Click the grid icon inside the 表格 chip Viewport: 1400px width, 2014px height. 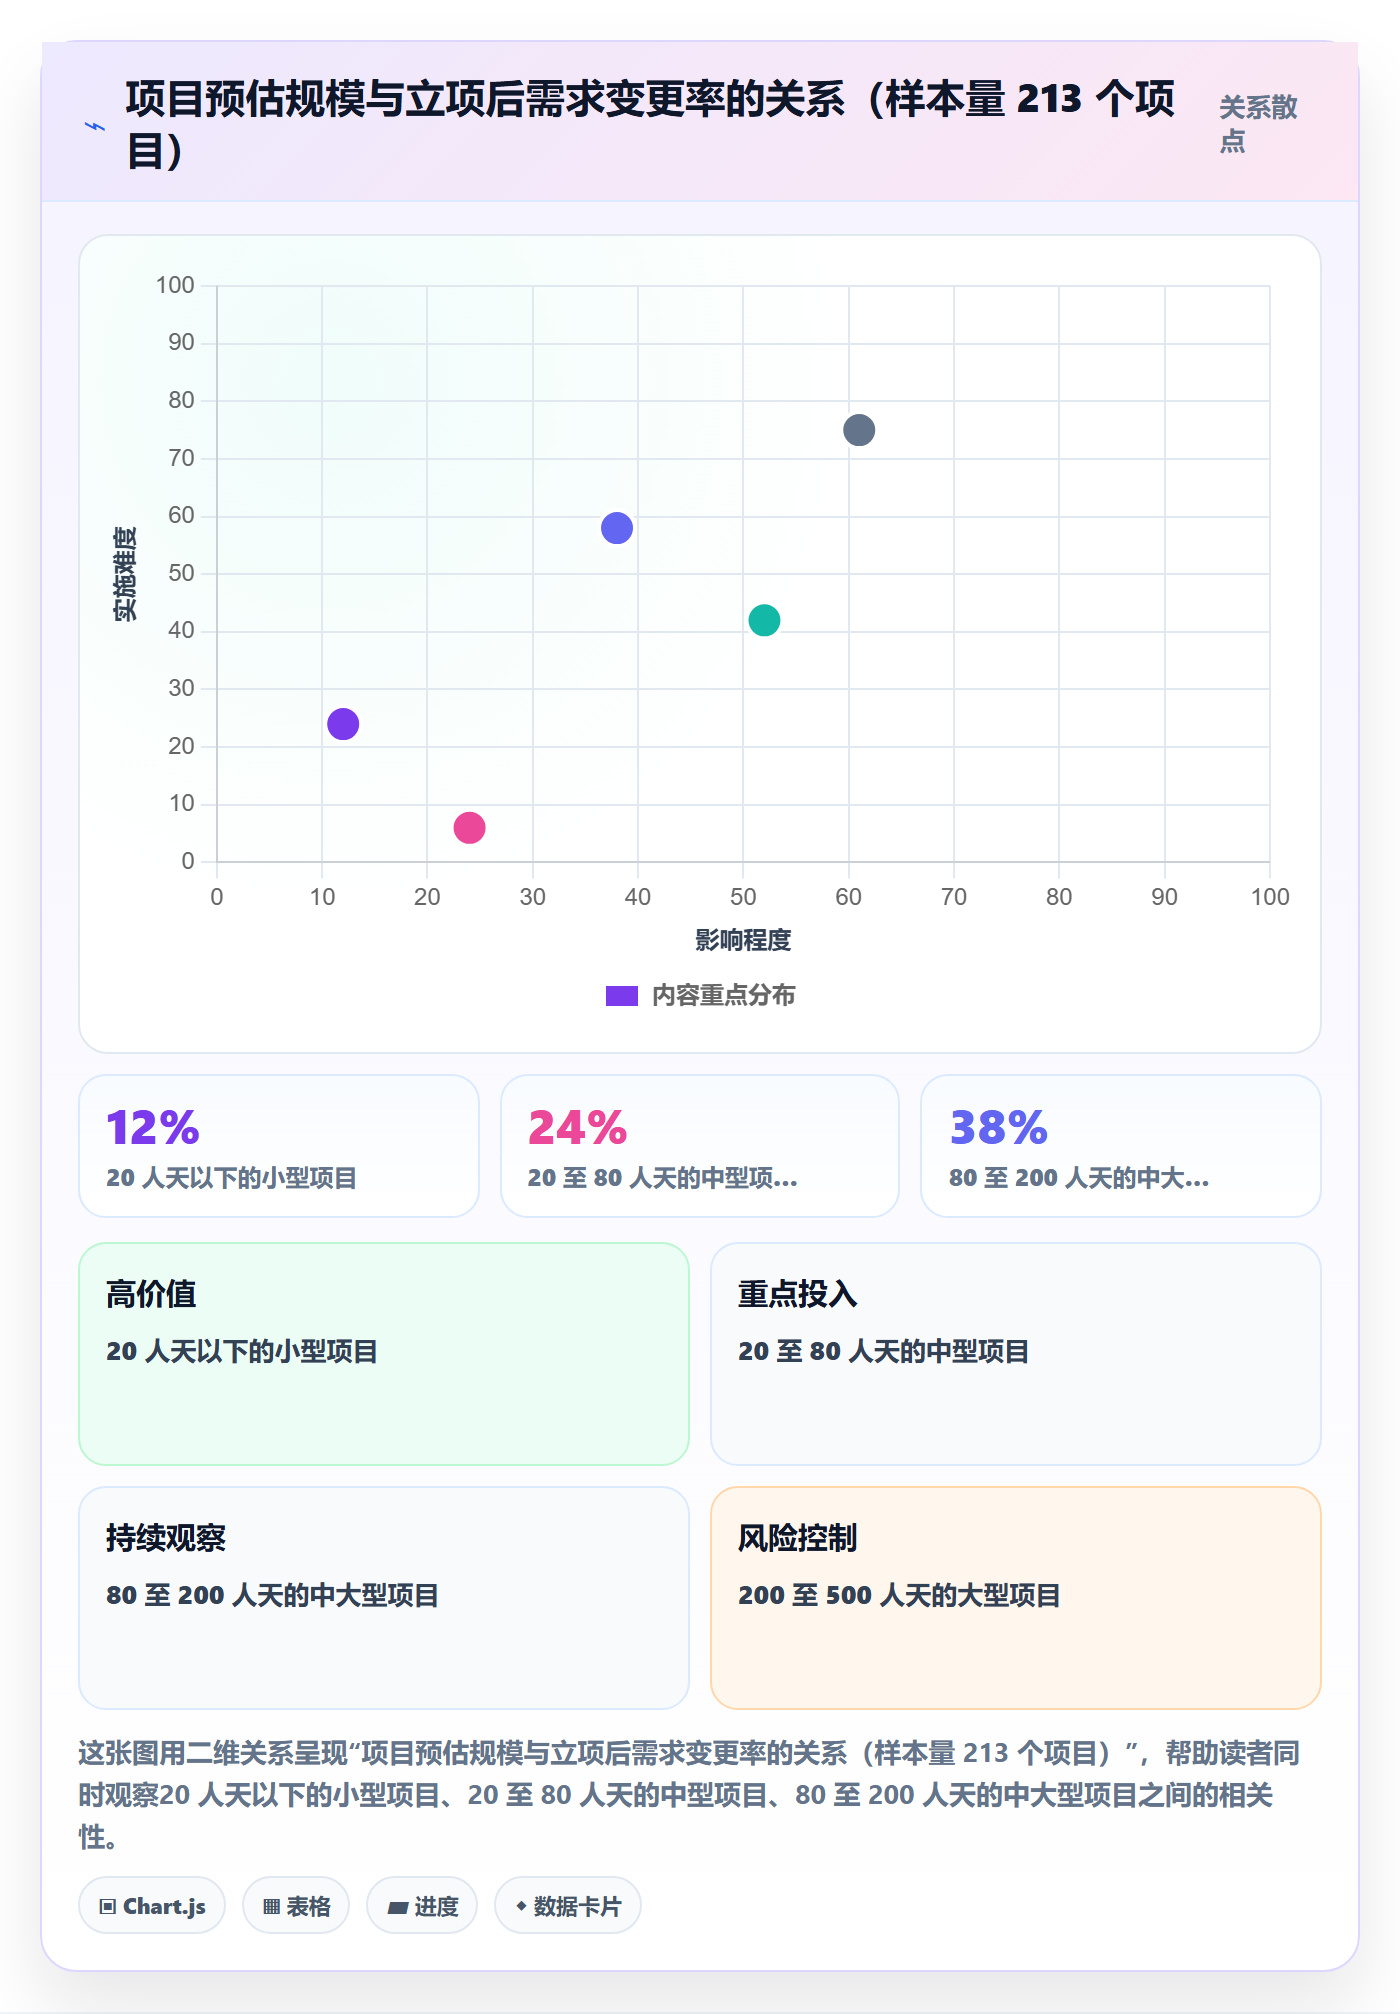tap(271, 1907)
